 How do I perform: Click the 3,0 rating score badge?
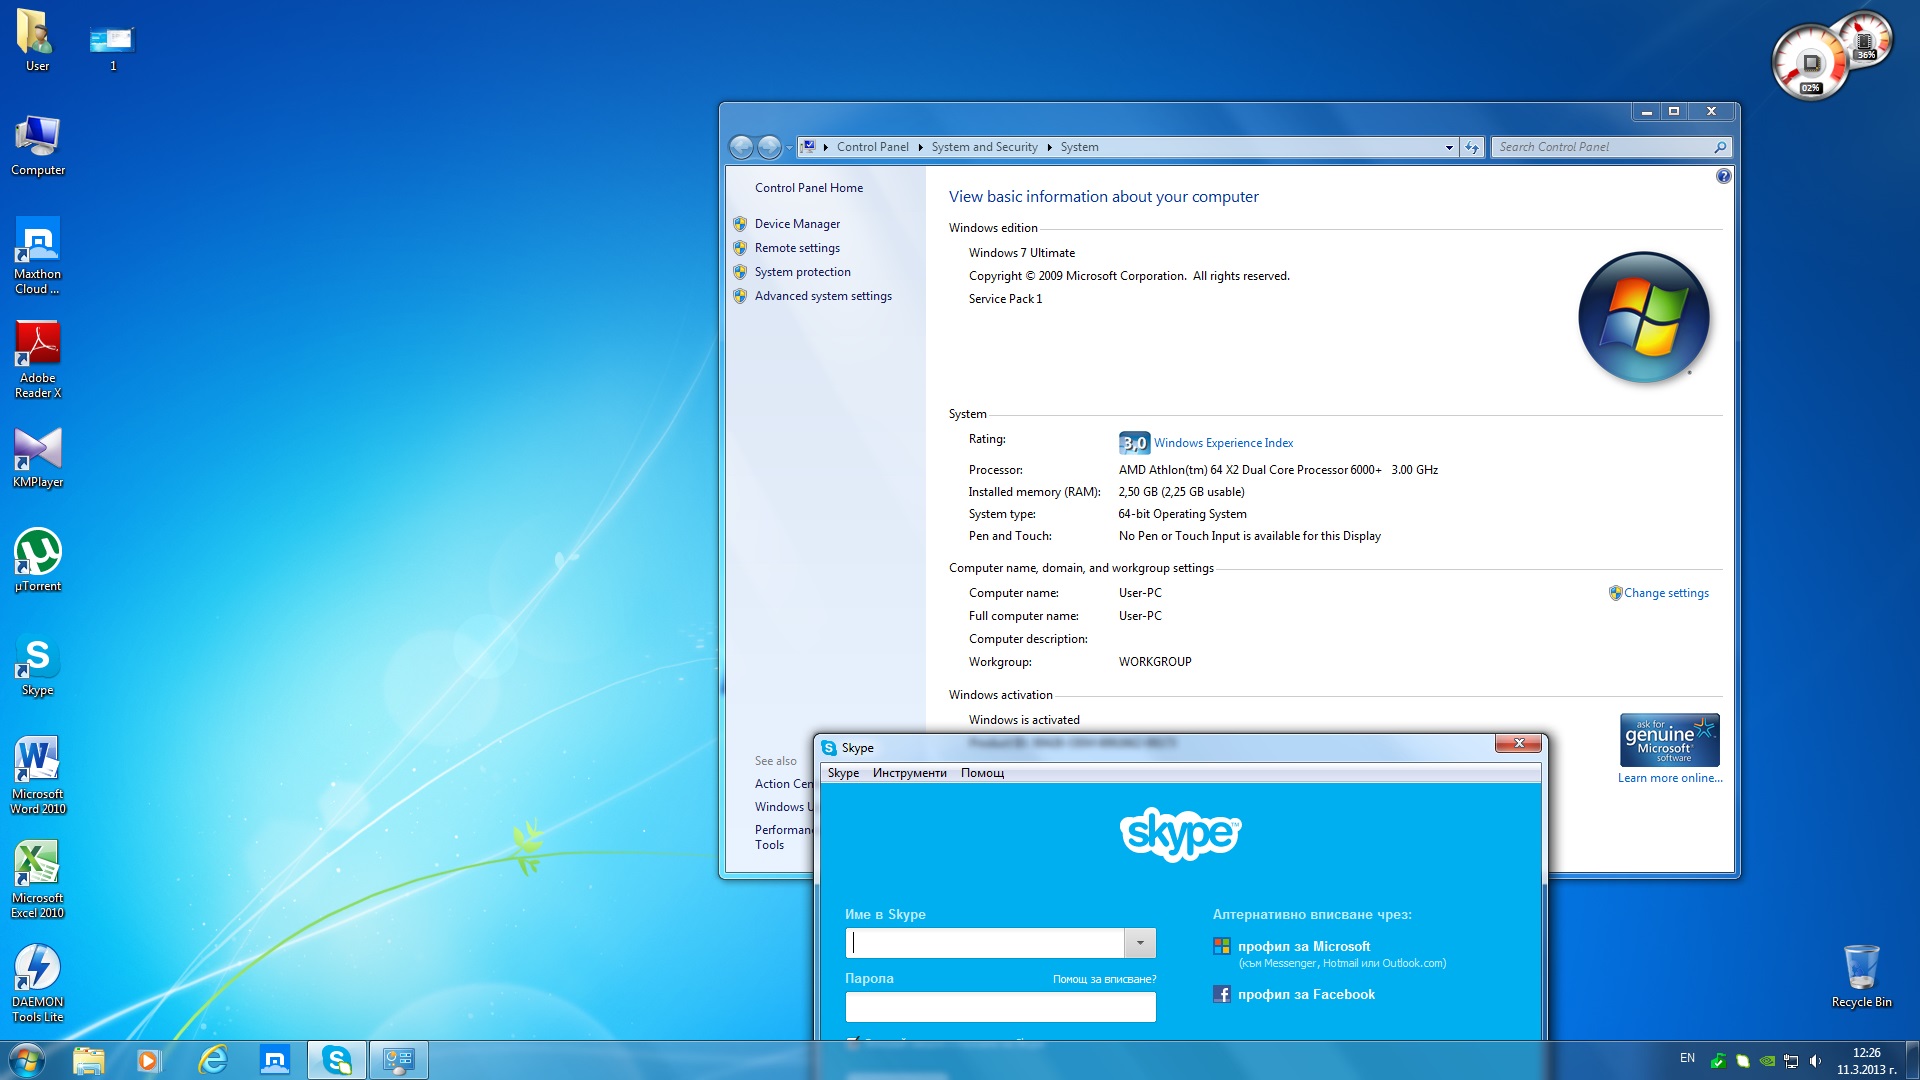[x=1134, y=443]
